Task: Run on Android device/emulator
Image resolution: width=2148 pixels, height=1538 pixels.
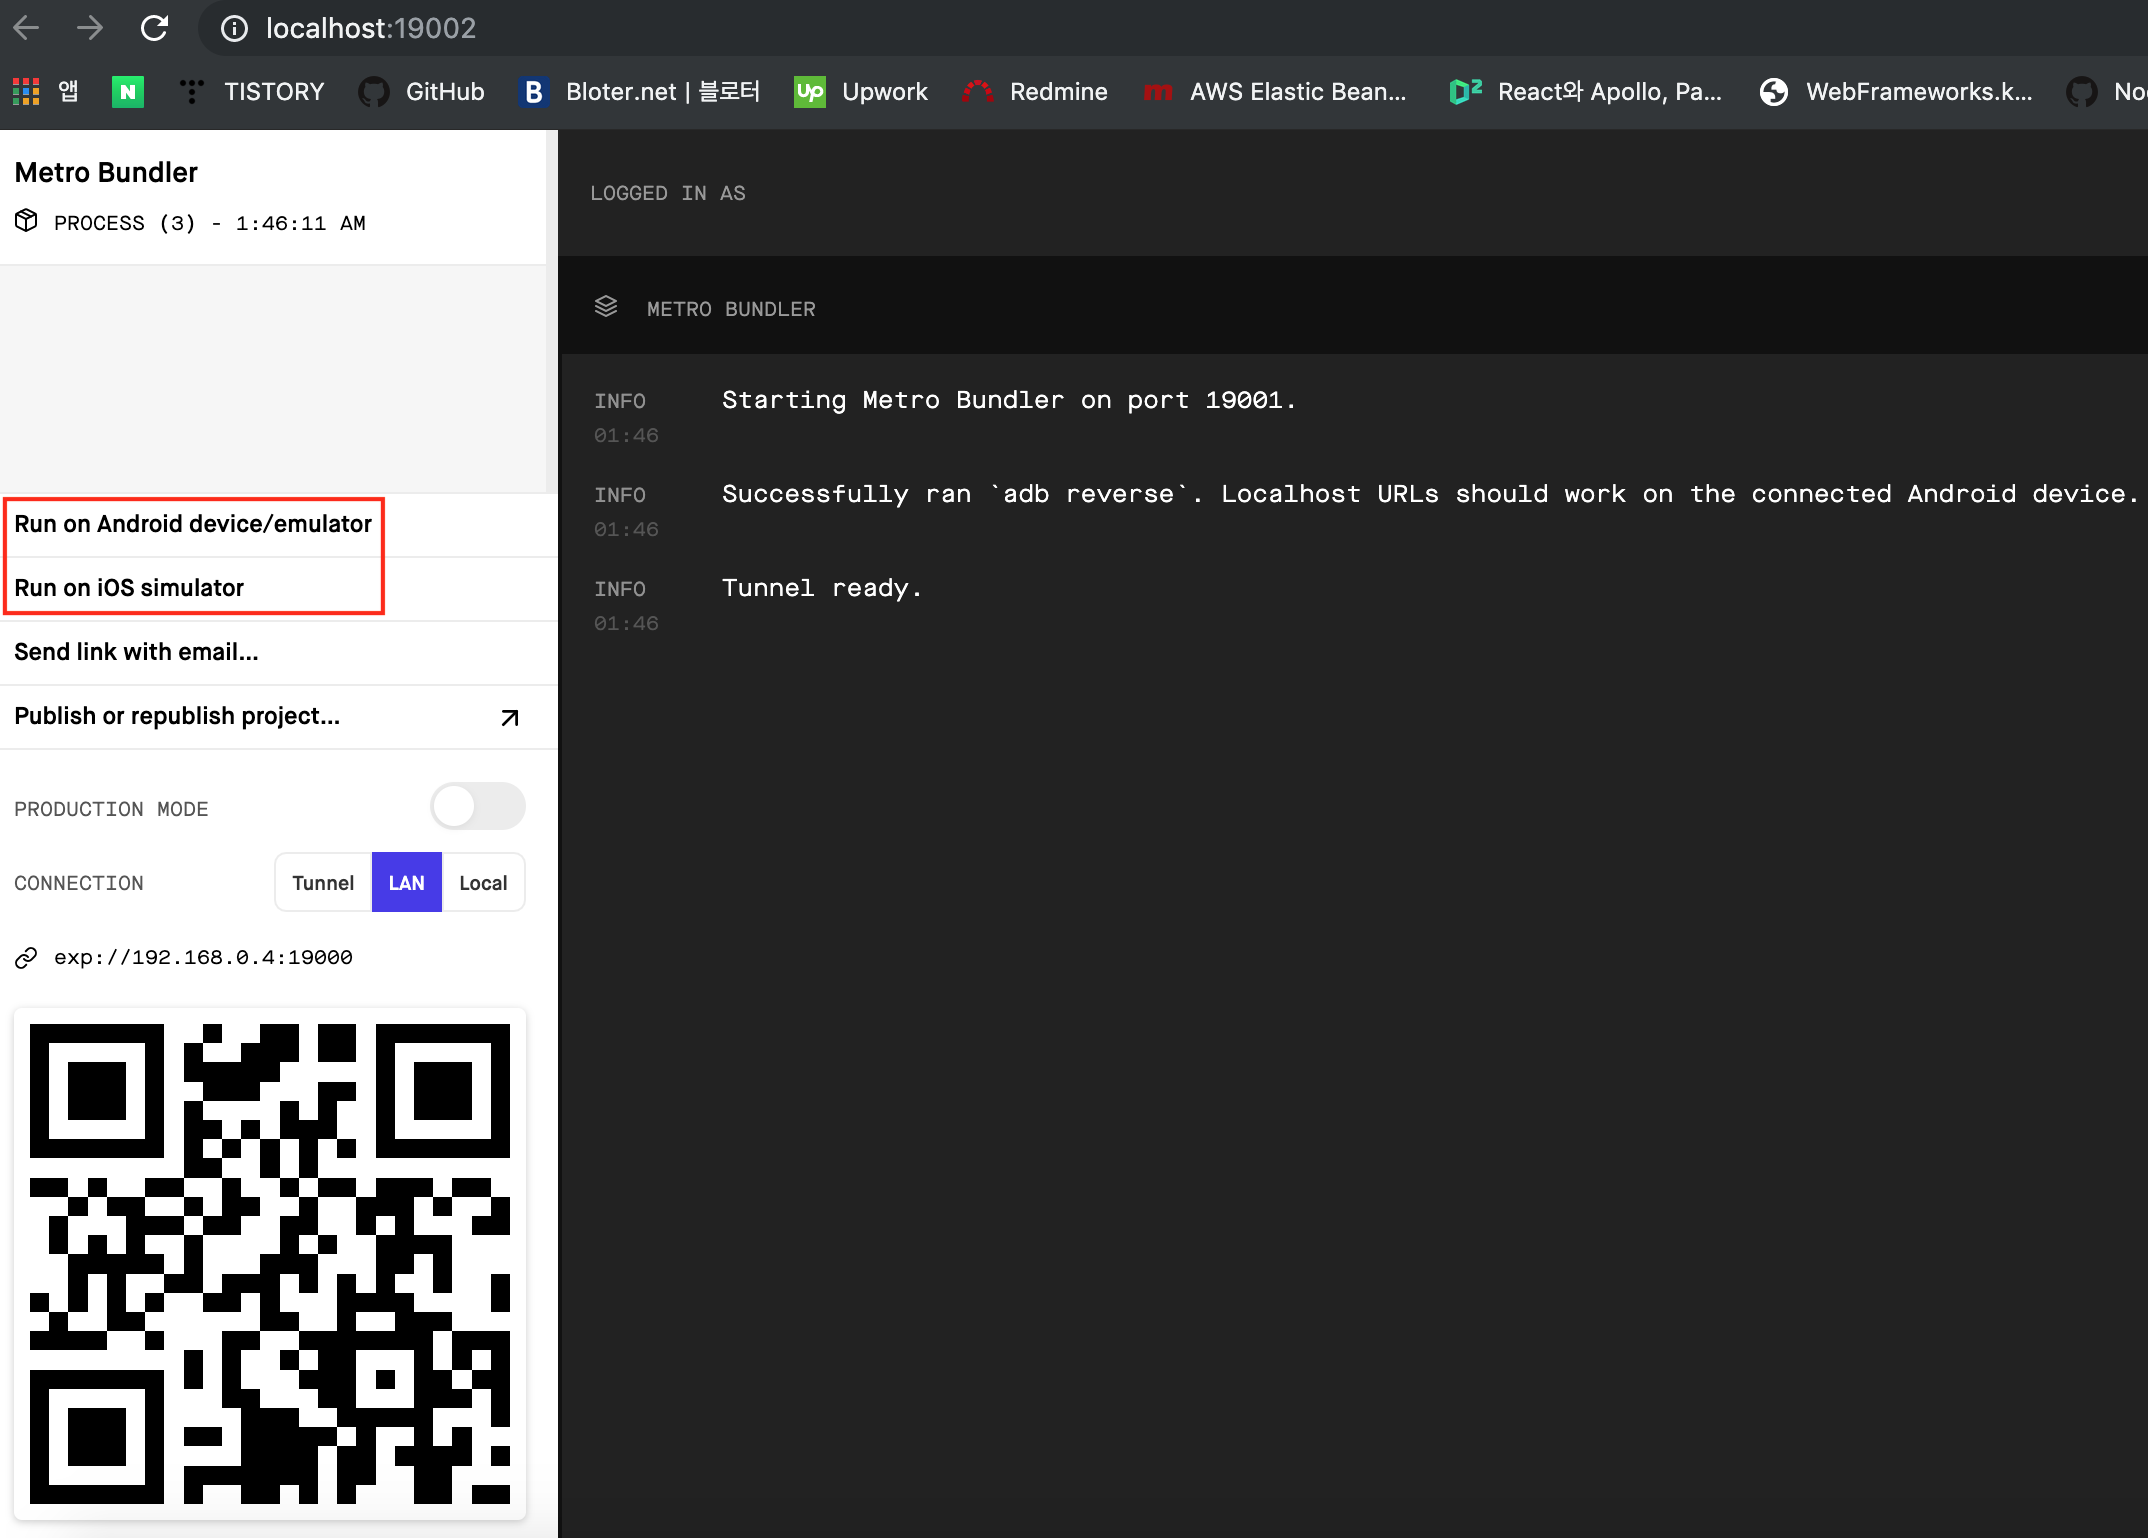Action: (193, 524)
